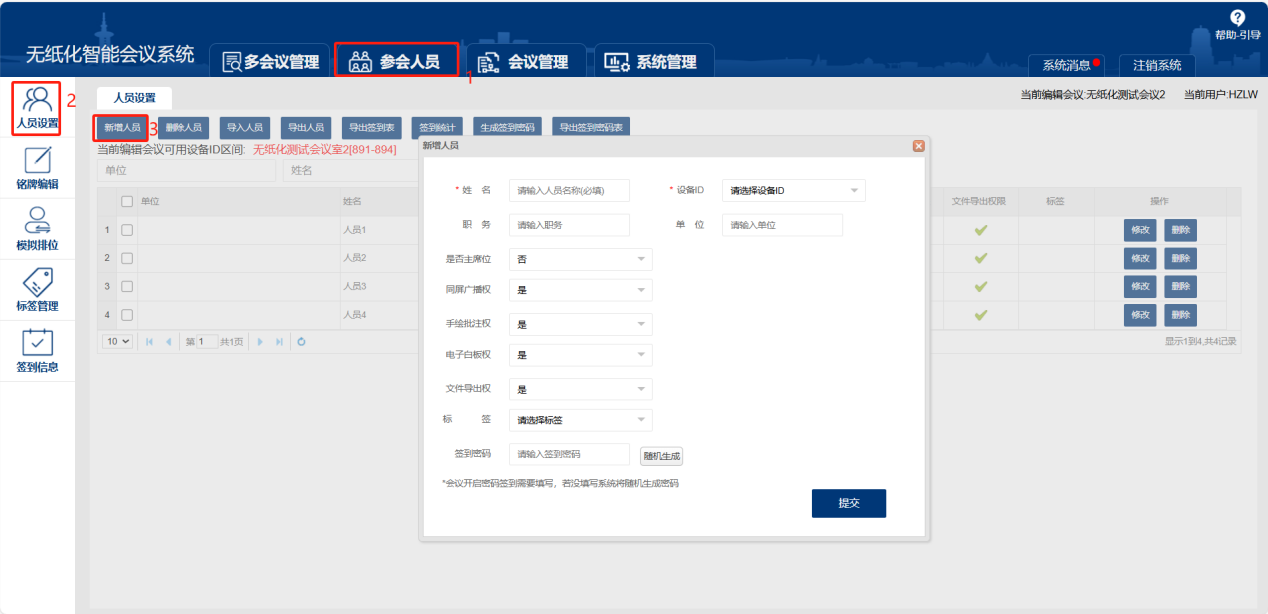Viewport: 1268px width, 614px height.
Task: Go to the next page arrow
Action: 261,341
